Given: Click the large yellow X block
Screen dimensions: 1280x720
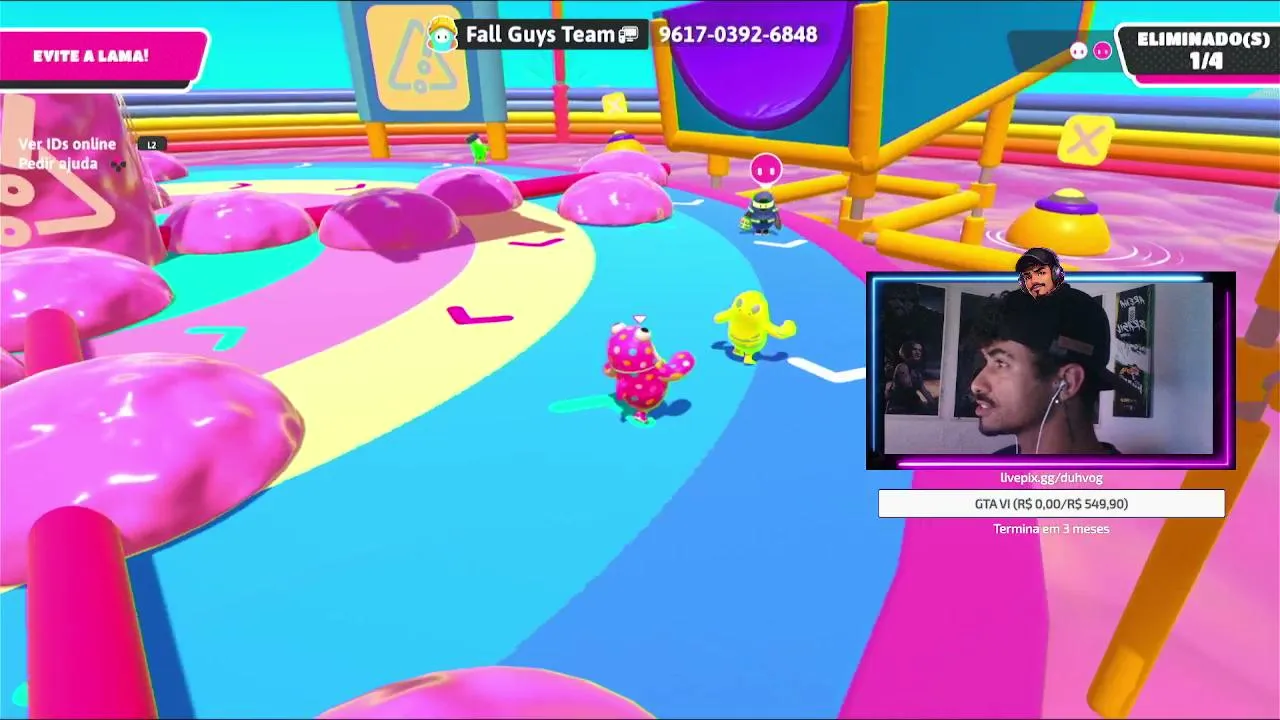Looking at the screenshot, I should click(1085, 141).
